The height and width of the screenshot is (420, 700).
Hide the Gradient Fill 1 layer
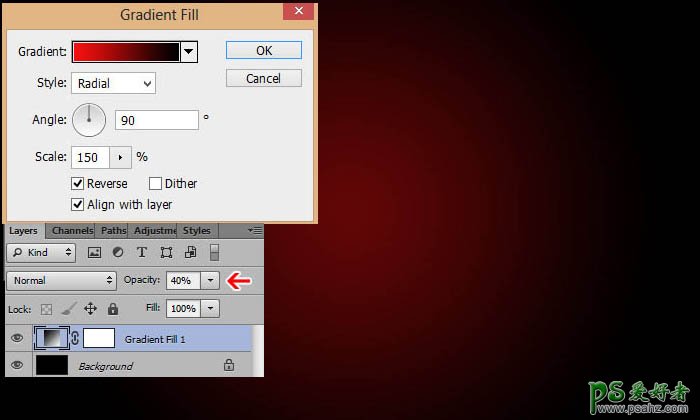[16, 339]
